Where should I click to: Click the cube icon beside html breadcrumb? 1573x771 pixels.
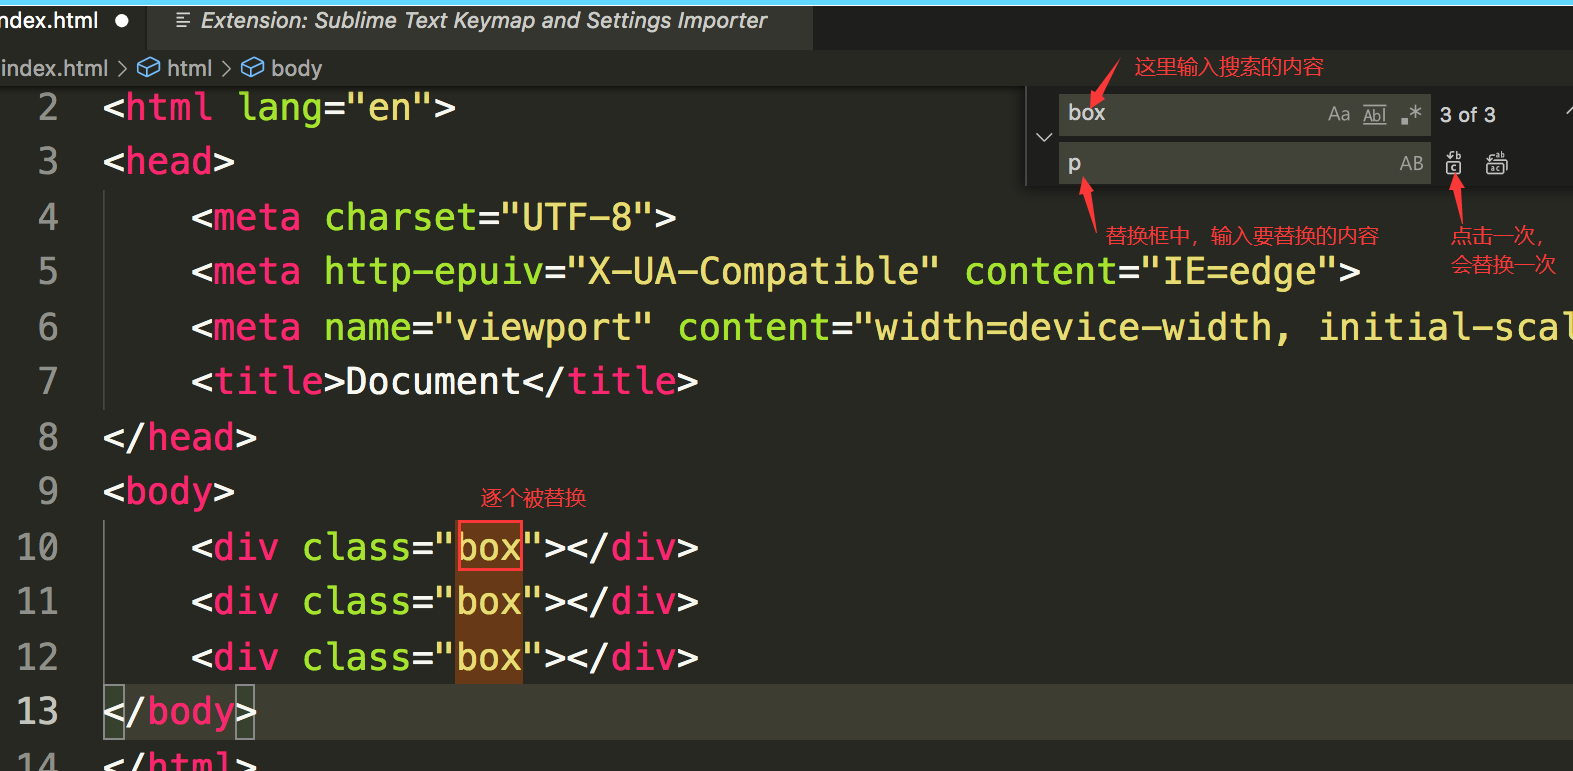click(148, 68)
